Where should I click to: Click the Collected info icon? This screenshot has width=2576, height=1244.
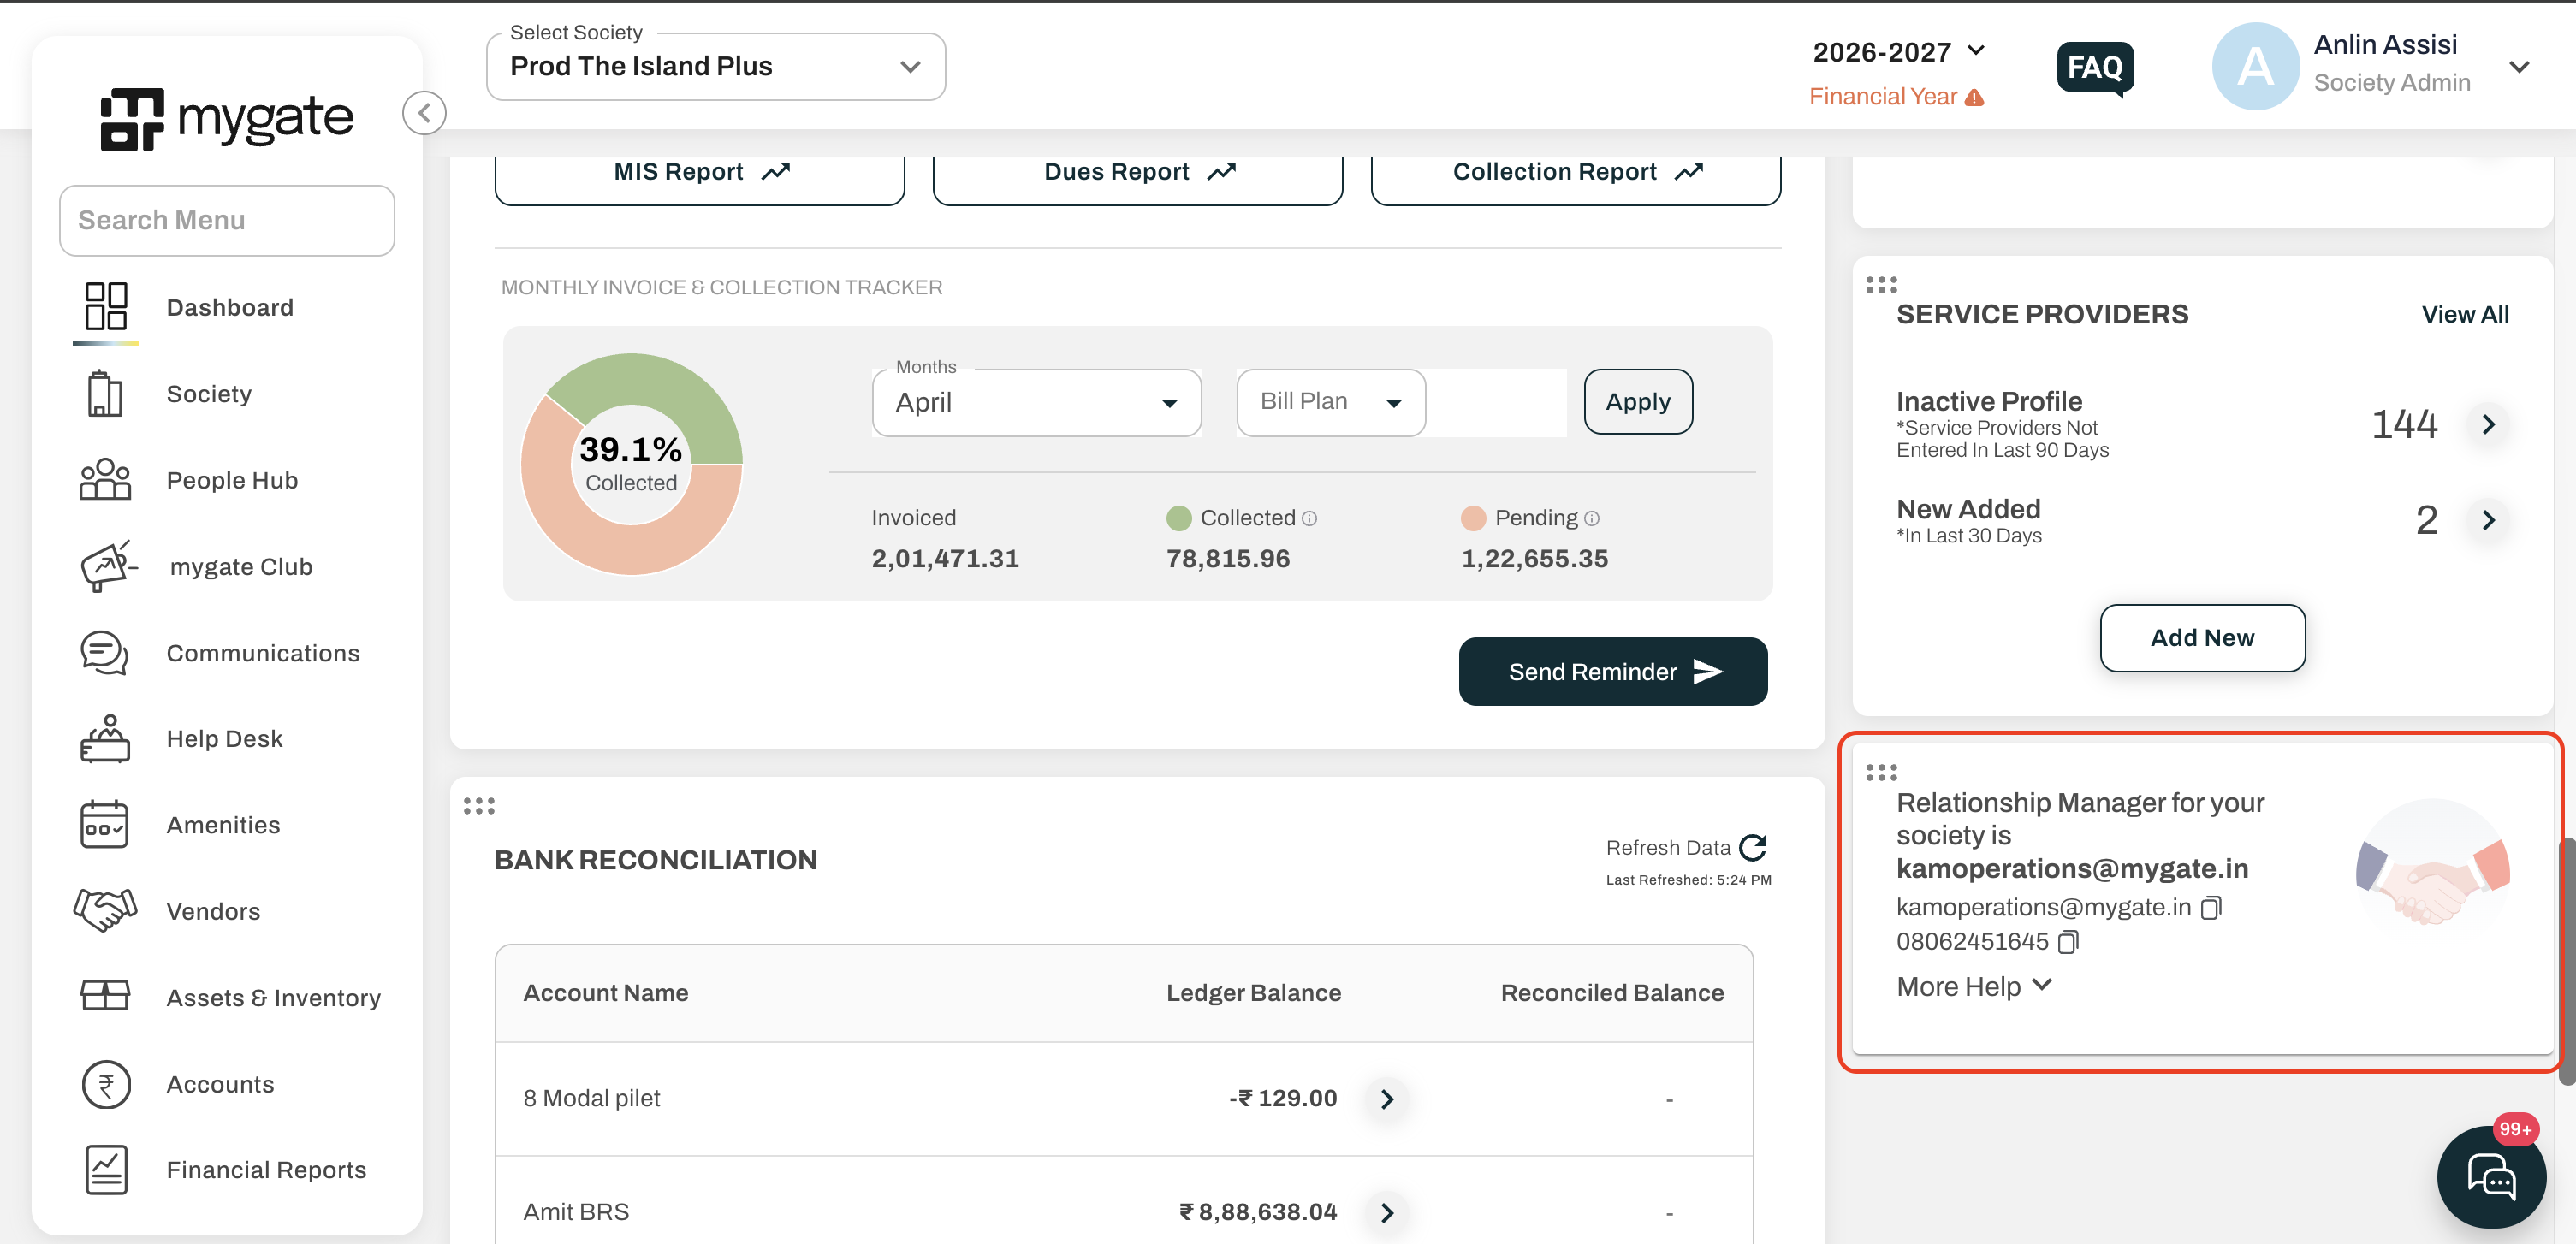pos(1310,518)
